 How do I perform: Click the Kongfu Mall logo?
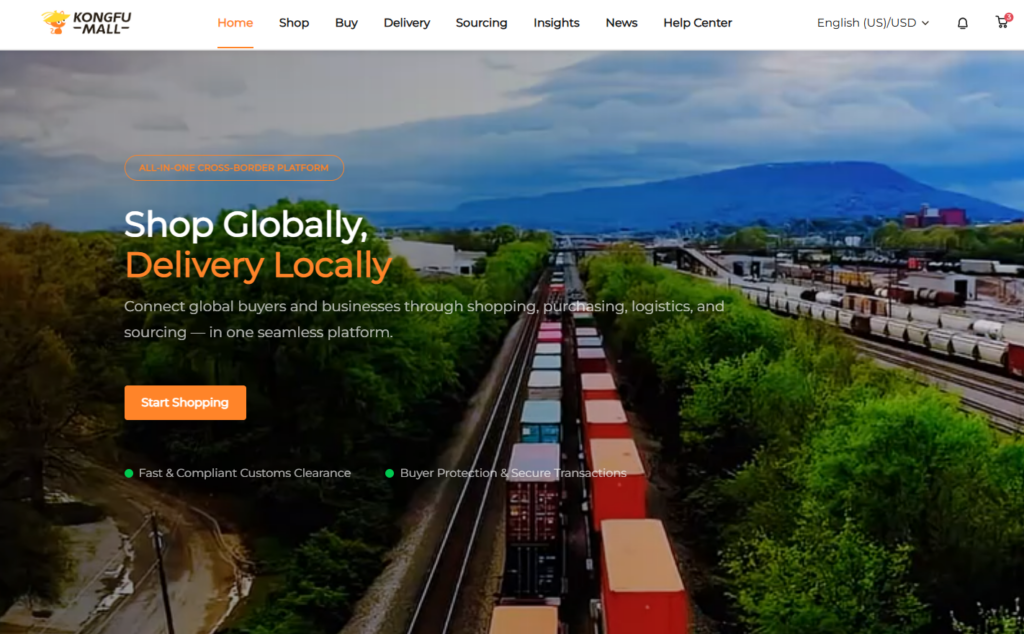point(87,22)
